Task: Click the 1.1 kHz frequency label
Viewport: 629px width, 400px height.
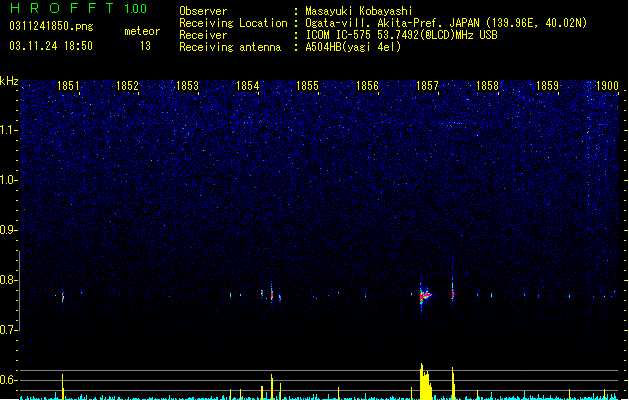Action: [x=9, y=130]
